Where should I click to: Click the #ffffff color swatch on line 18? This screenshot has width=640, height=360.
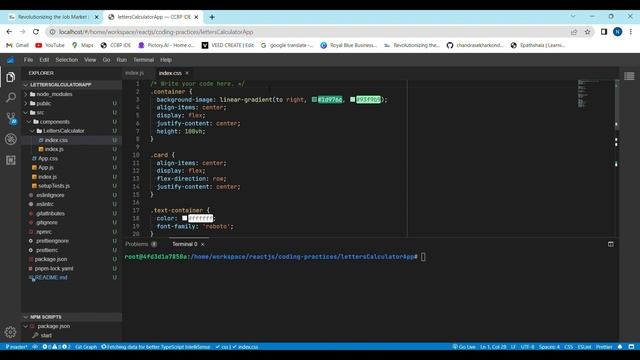coord(184,218)
